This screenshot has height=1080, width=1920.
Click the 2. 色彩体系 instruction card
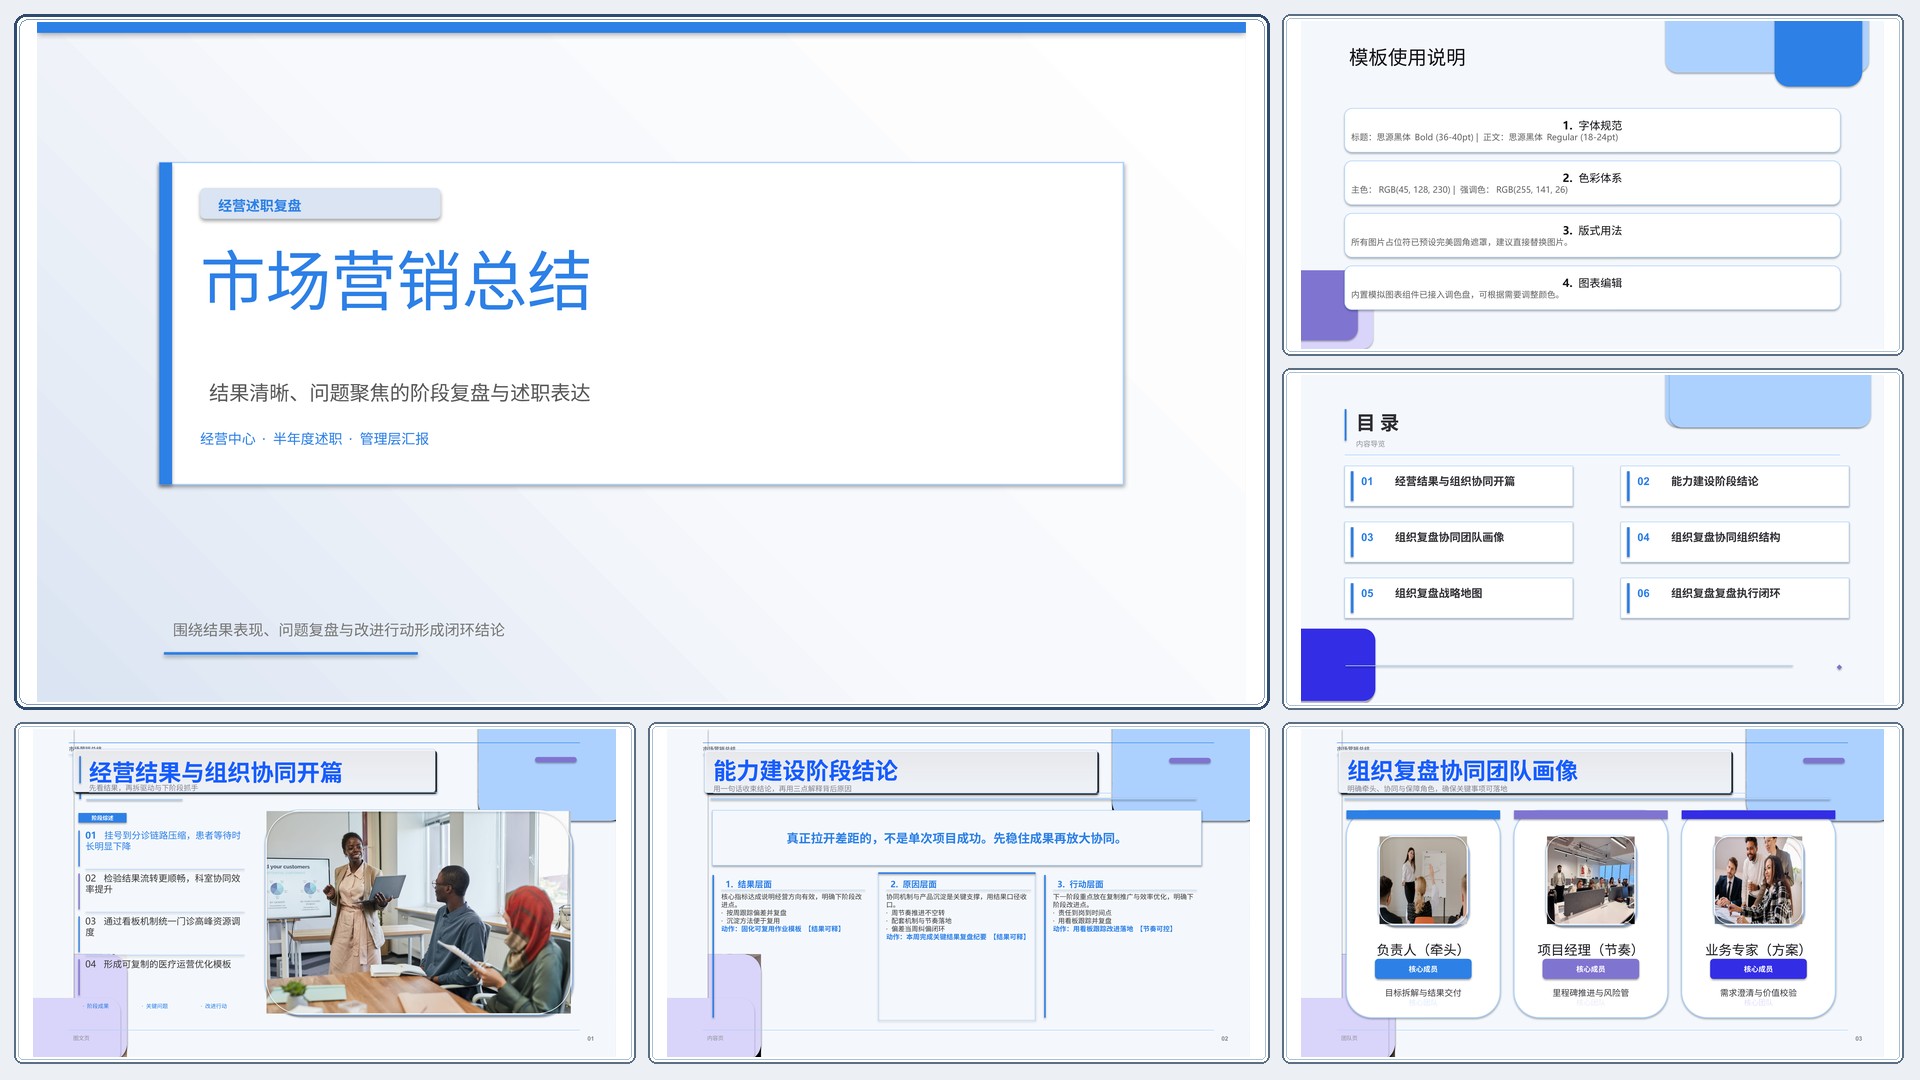tap(1592, 183)
